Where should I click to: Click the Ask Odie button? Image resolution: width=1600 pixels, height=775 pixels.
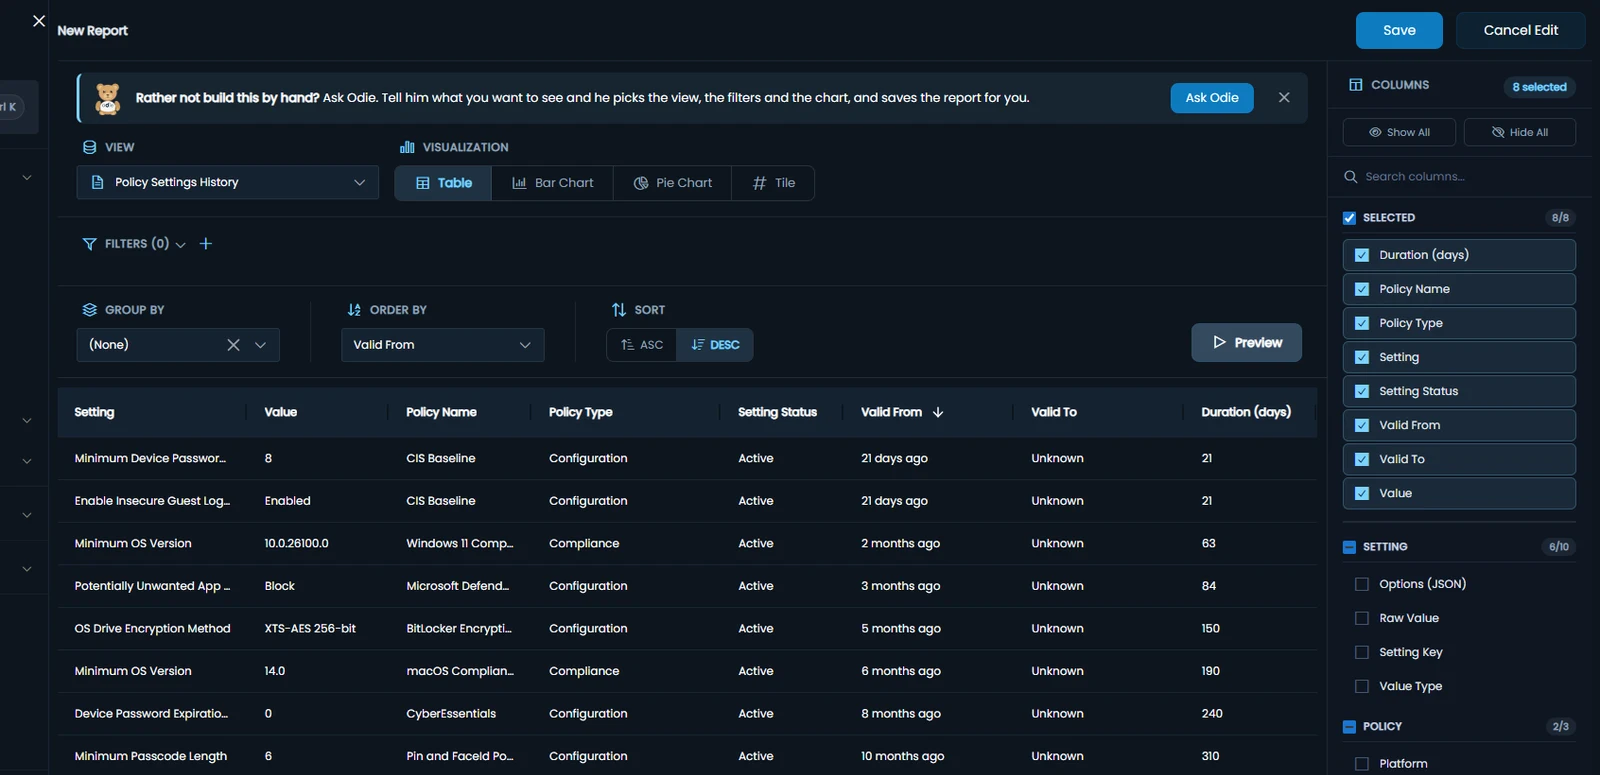[x=1212, y=98]
